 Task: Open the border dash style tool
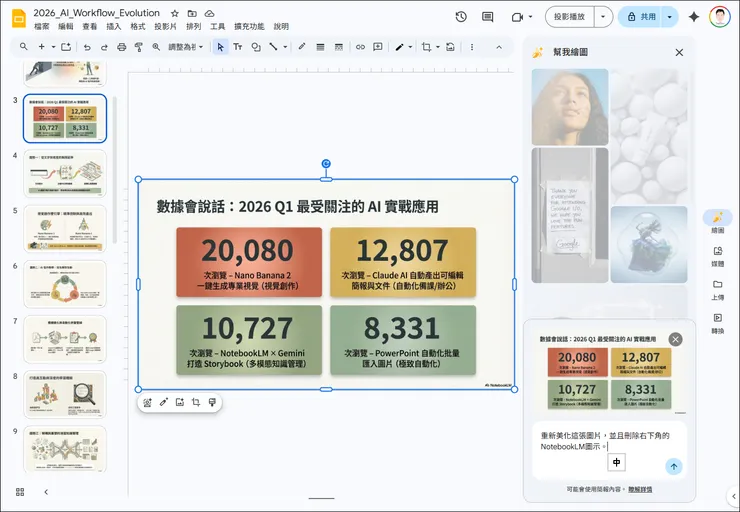338,47
